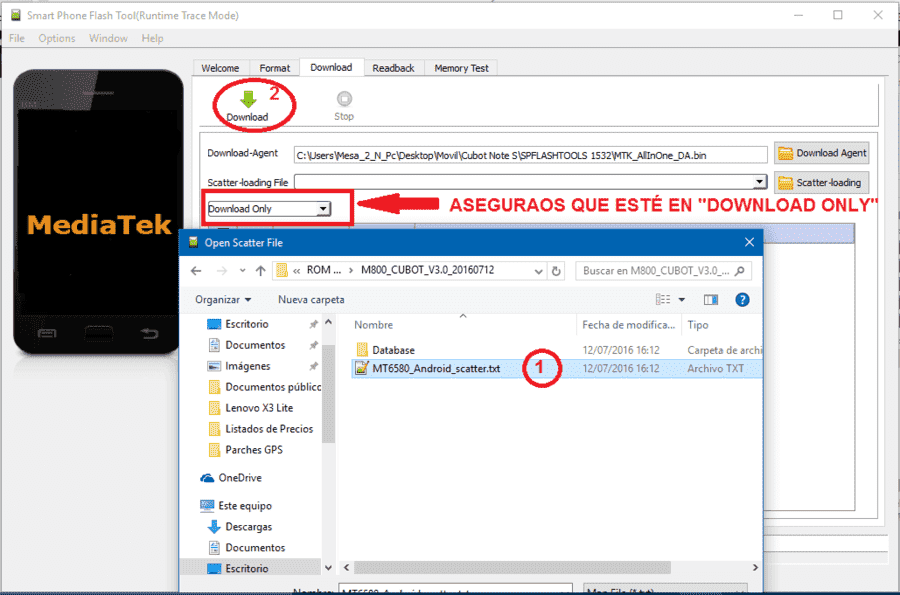Go back in the file dialog

coord(196,271)
